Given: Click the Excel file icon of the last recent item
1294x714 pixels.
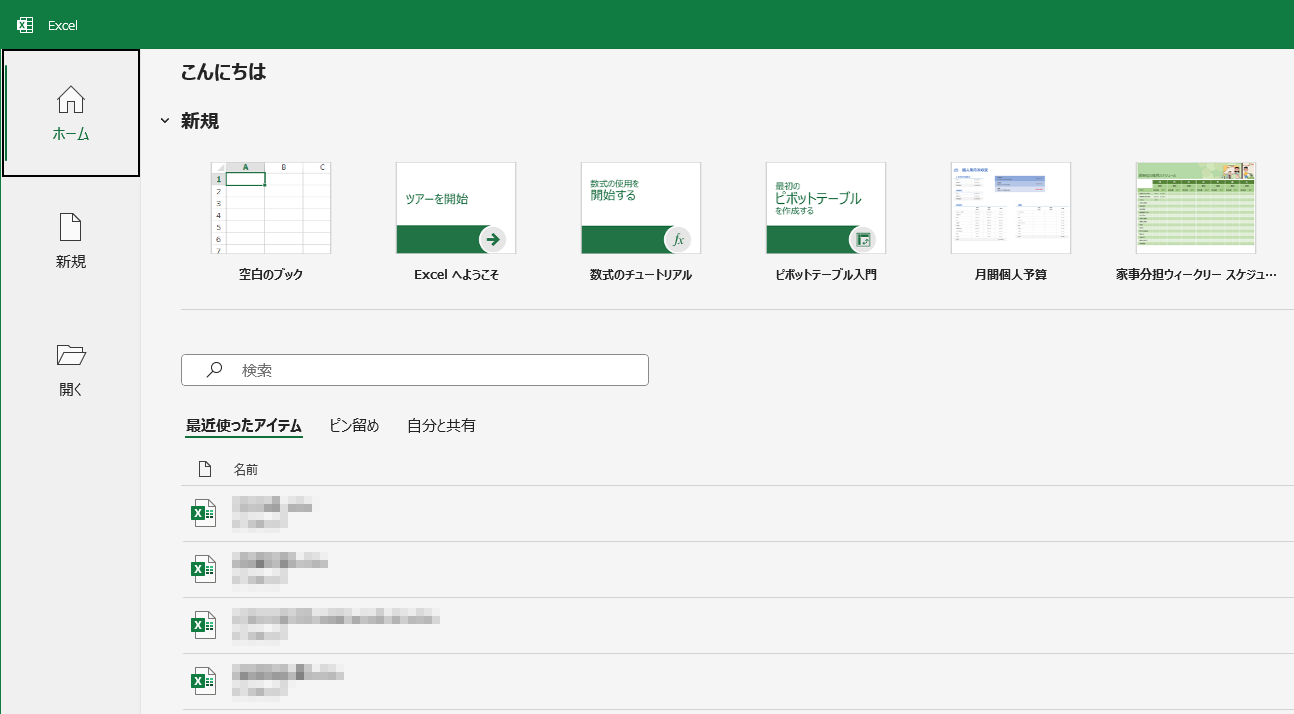Looking at the screenshot, I should click(204, 679).
